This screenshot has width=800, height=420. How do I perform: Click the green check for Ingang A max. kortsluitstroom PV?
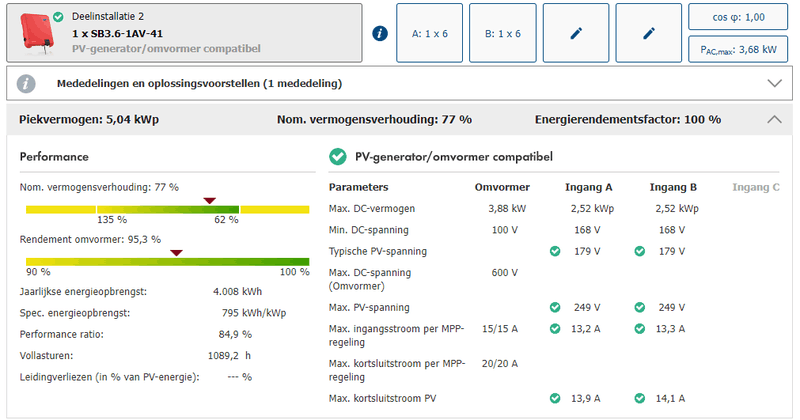pos(555,399)
